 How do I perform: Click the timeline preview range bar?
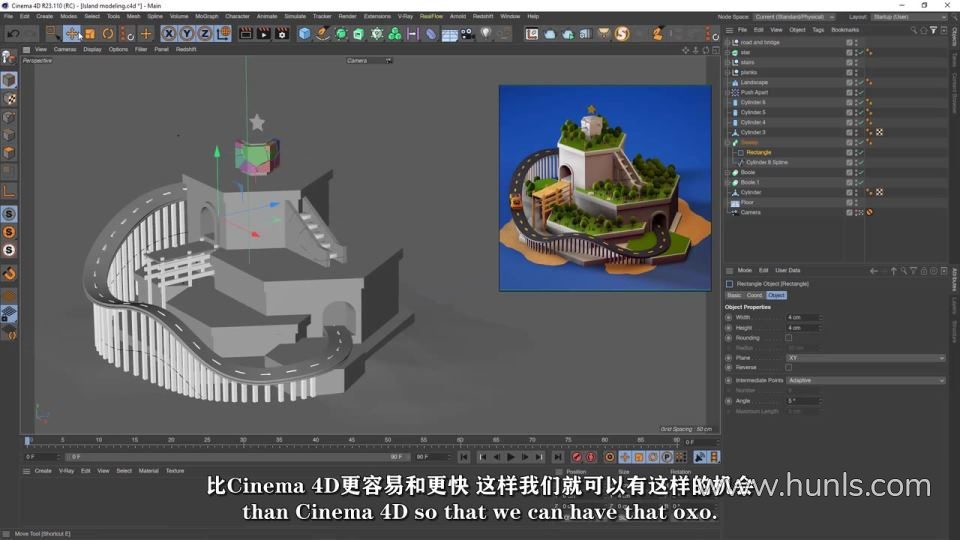tap(236, 457)
